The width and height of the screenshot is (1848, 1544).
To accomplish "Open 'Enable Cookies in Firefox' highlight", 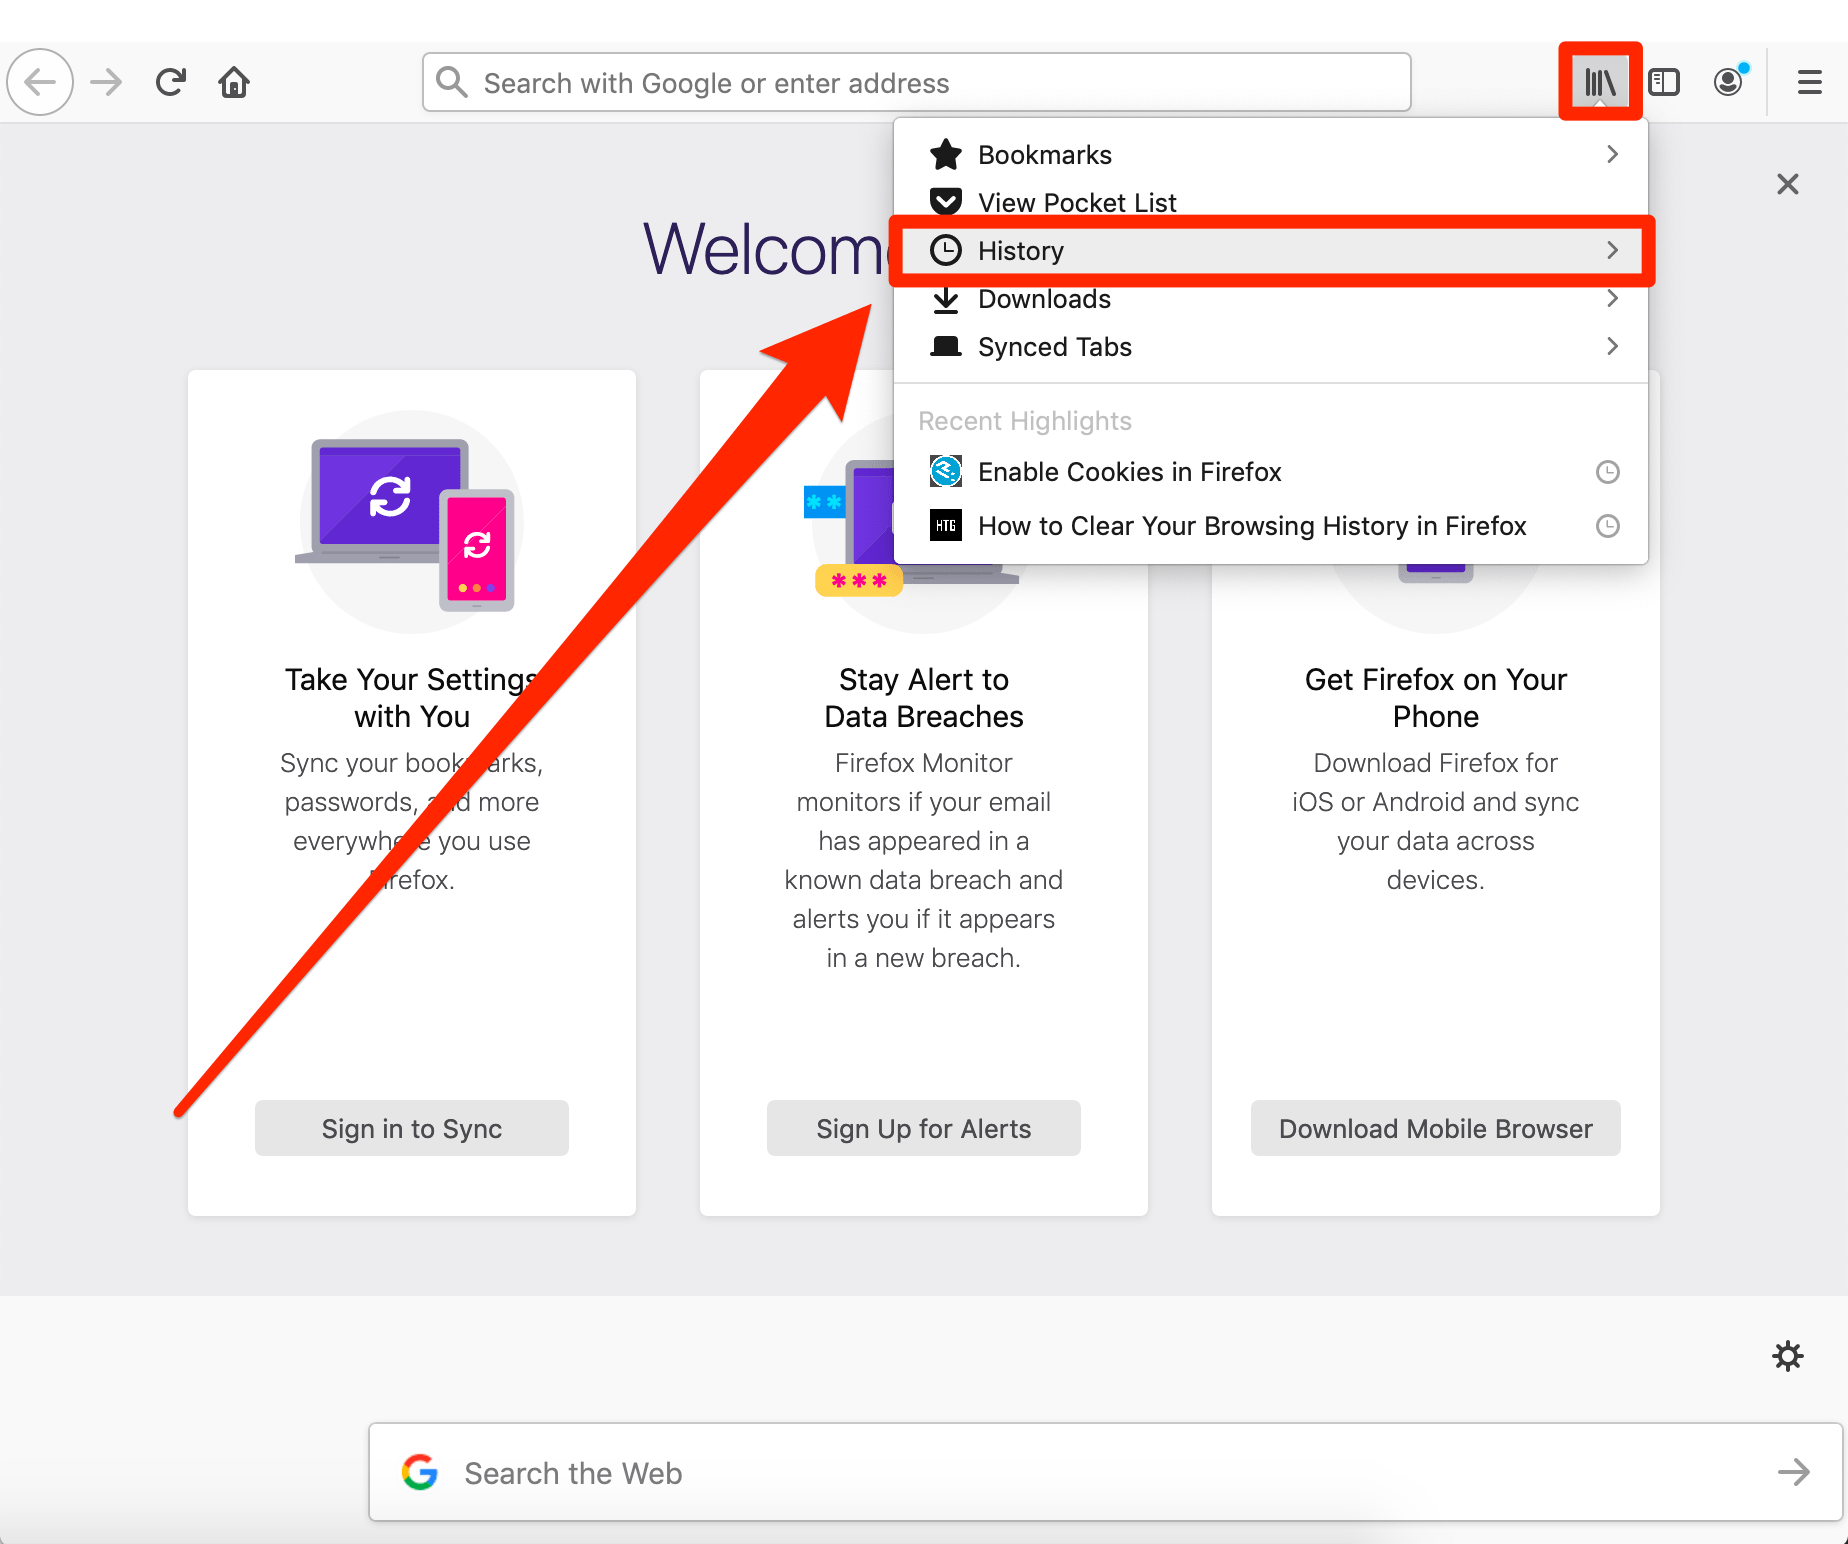I will [x=1271, y=472].
